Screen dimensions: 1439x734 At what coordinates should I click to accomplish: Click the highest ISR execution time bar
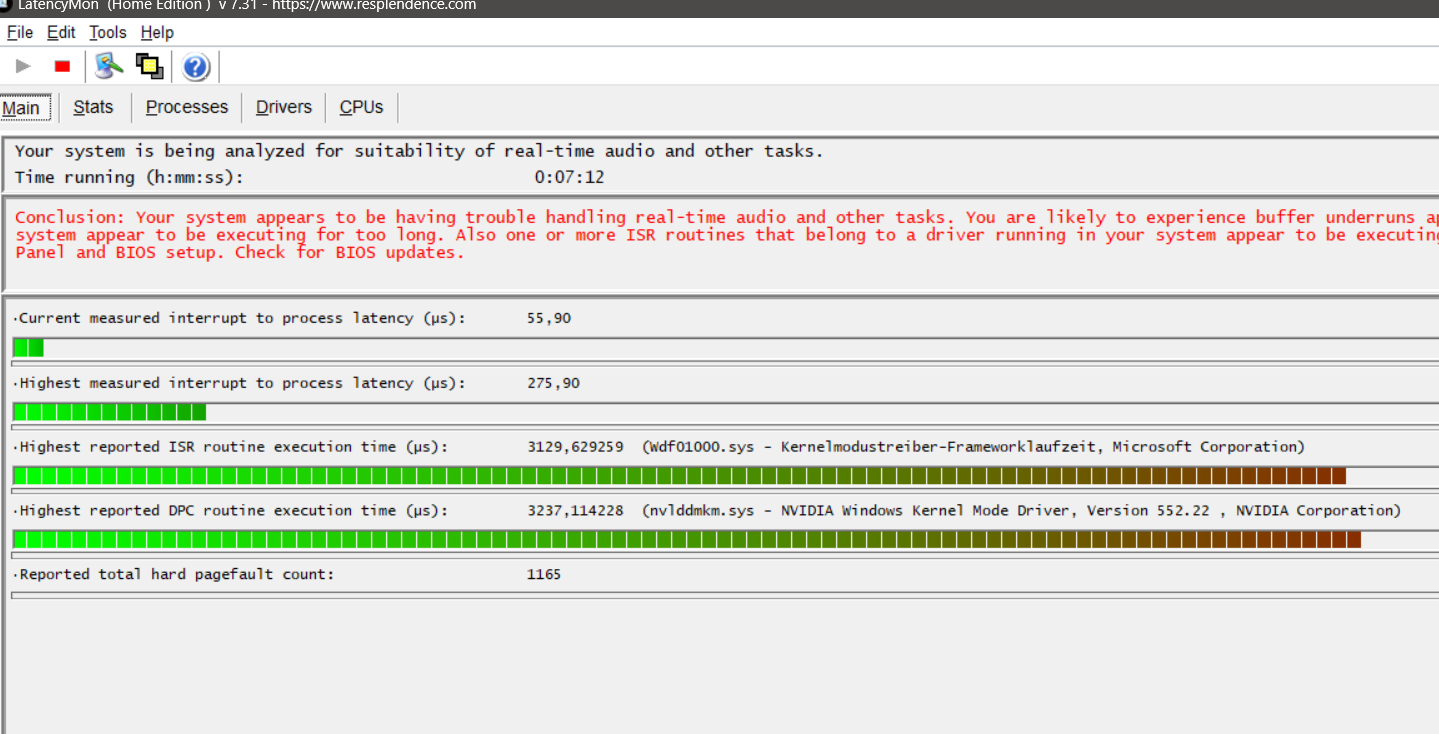pyautogui.click(x=725, y=476)
